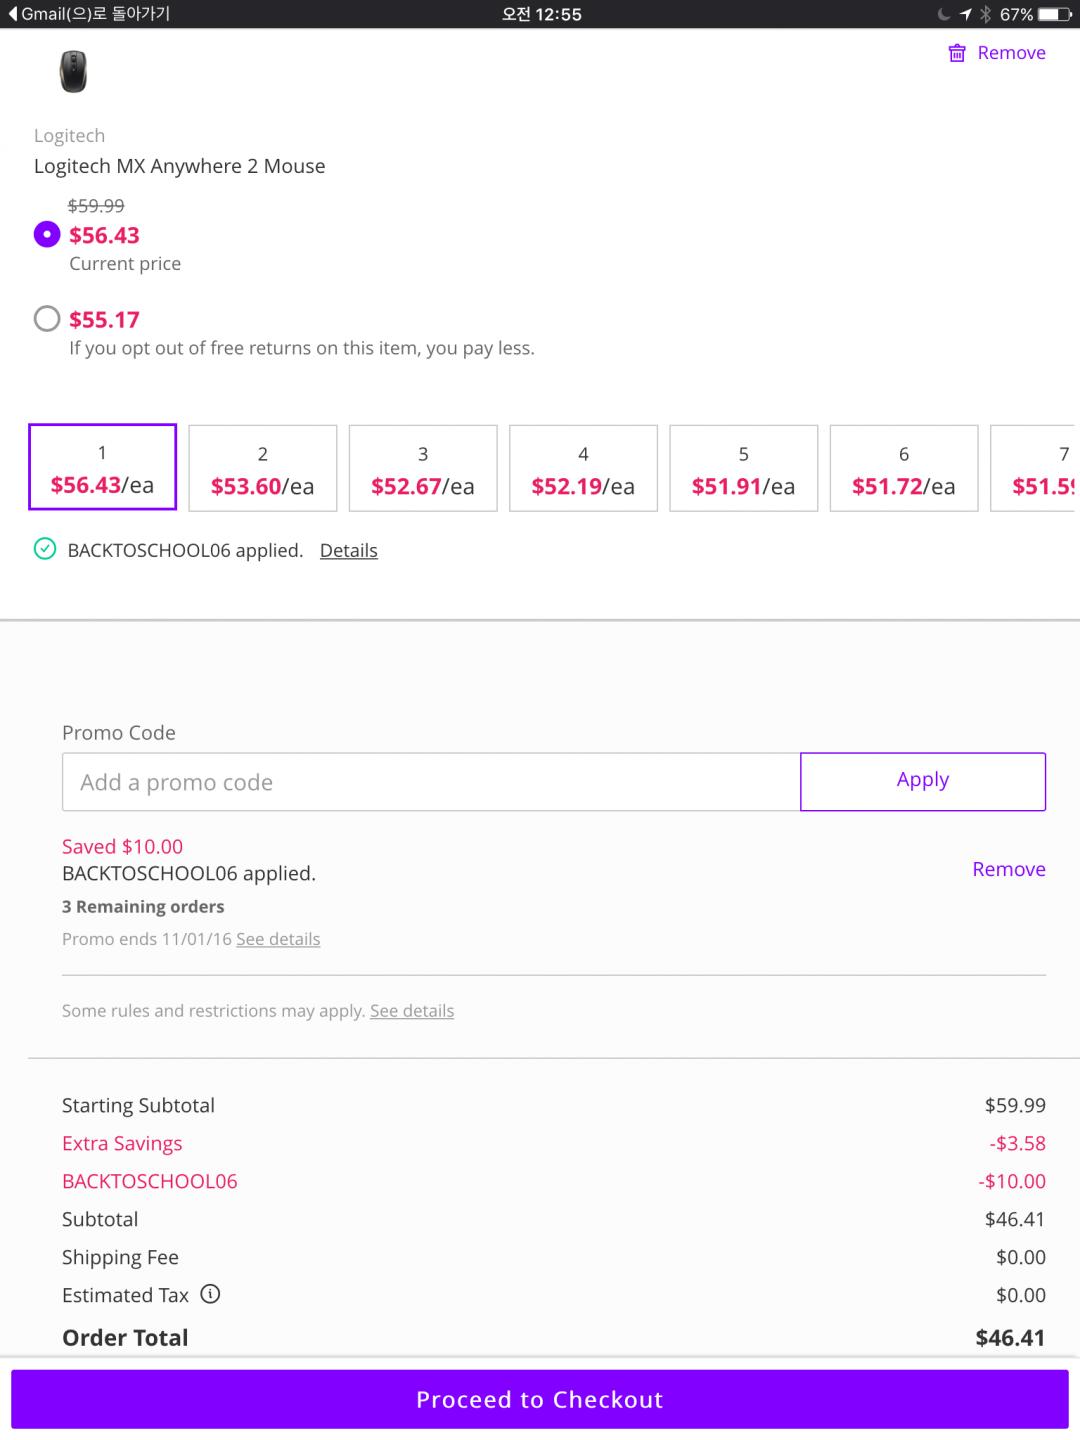Image resolution: width=1080 pixels, height=1440 pixels.
Task: Choose quantity 4 at $52.19 each
Action: point(583,468)
